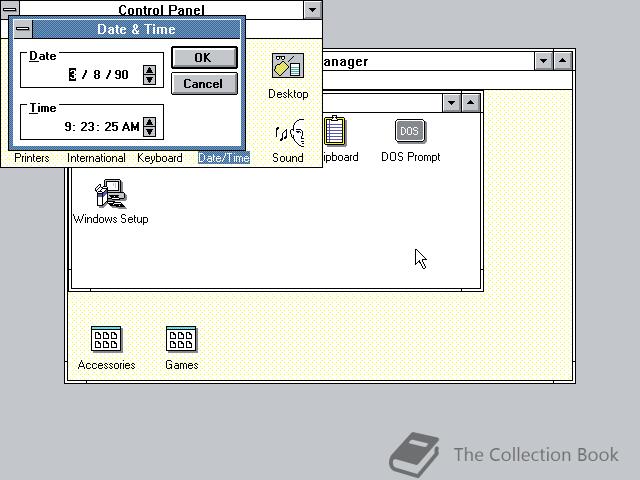640x480 pixels.
Task: Select the day field showing 8
Action: (x=97, y=75)
